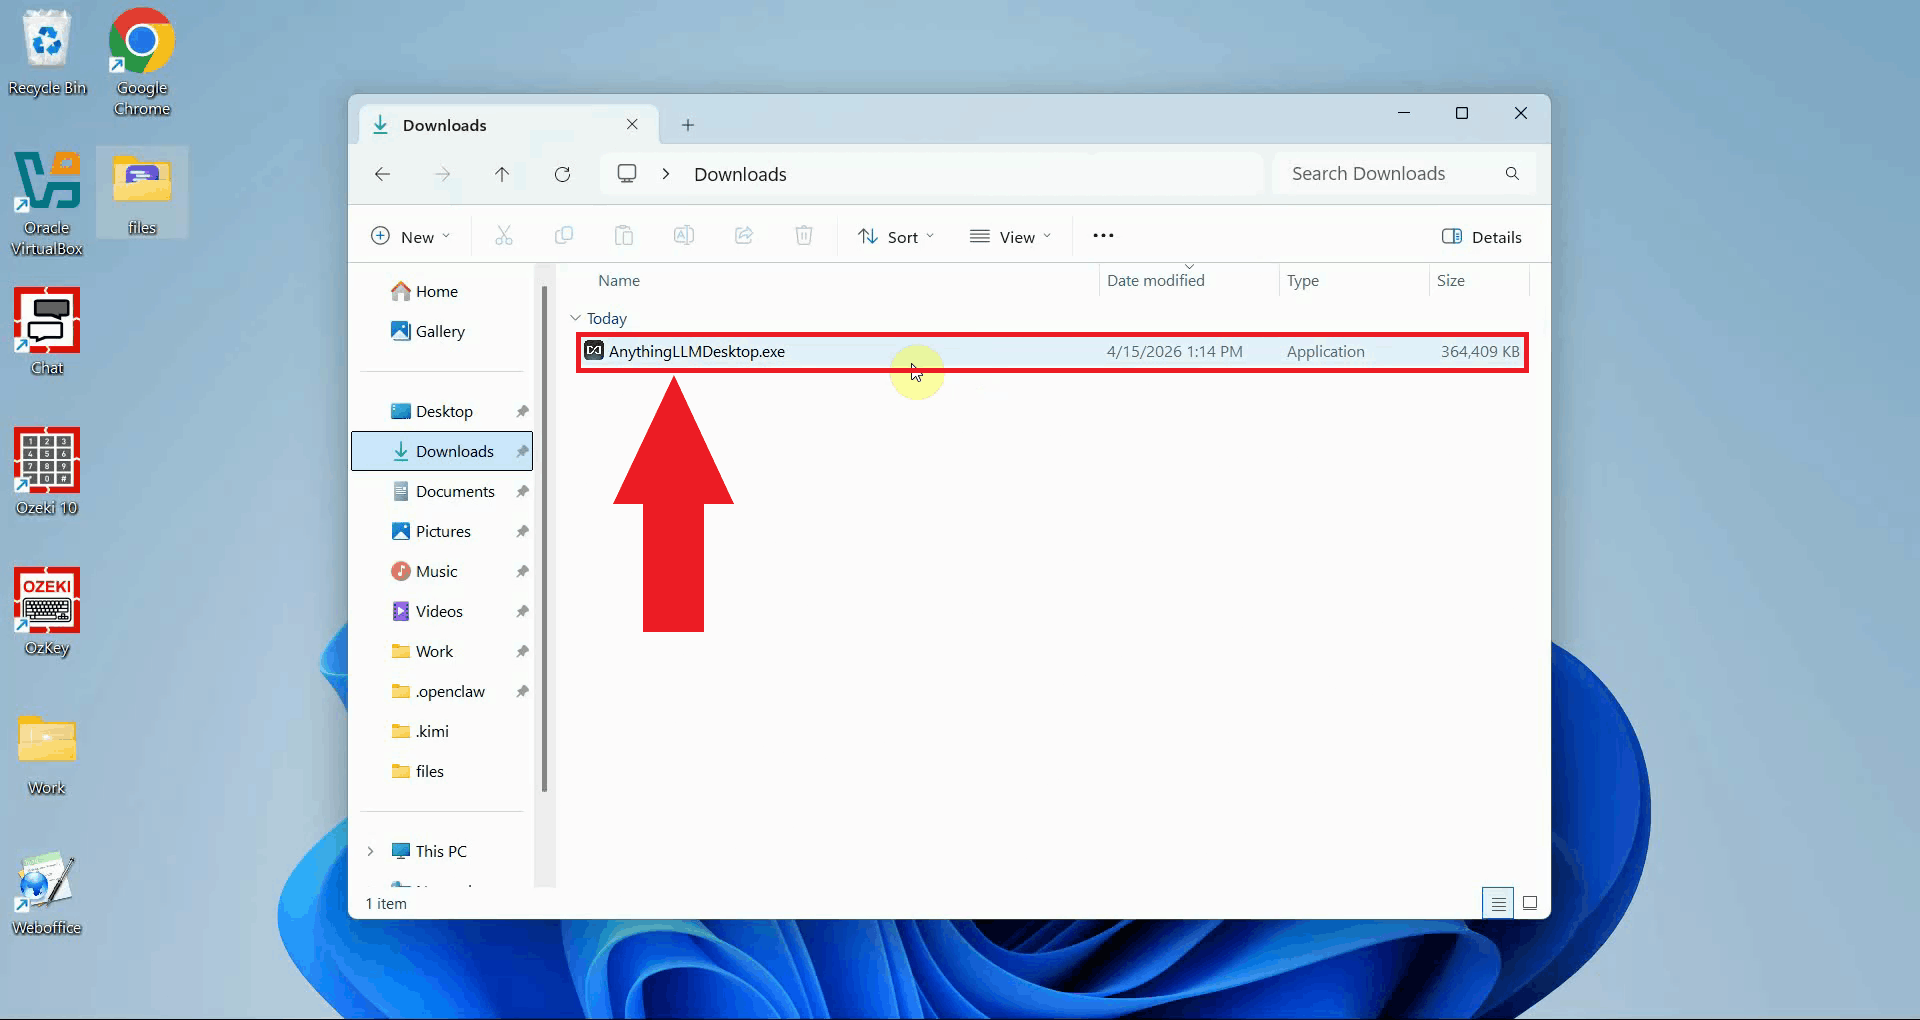The height and width of the screenshot is (1020, 1920).
Task: Click the New button in toolbar
Action: click(x=410, y=237)
